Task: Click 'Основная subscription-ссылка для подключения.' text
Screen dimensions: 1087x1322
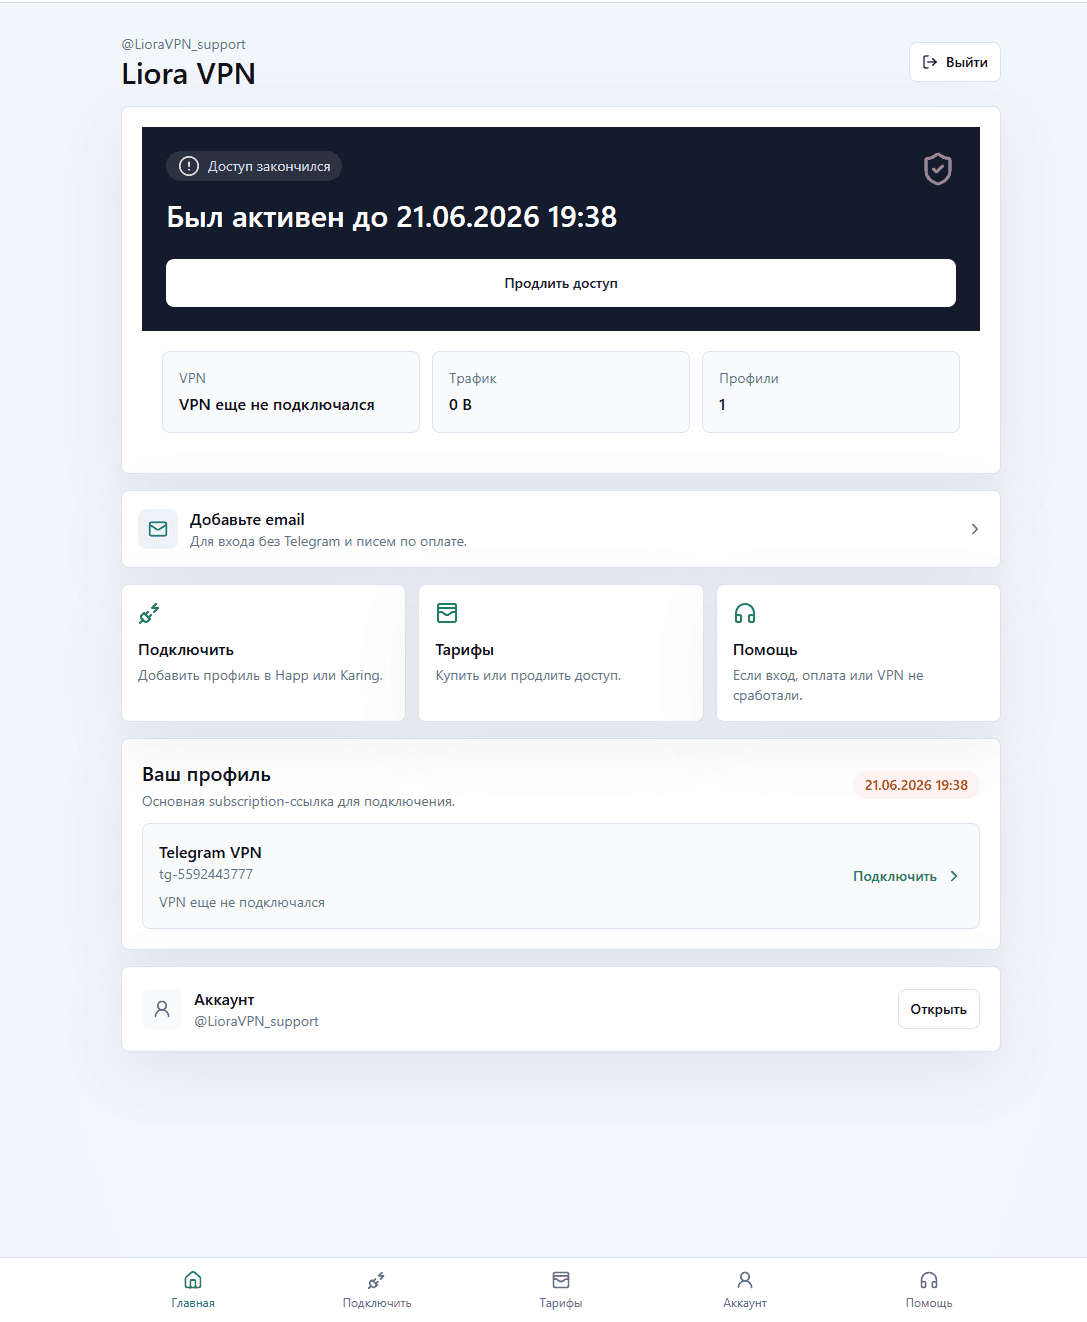Action: 298,801
